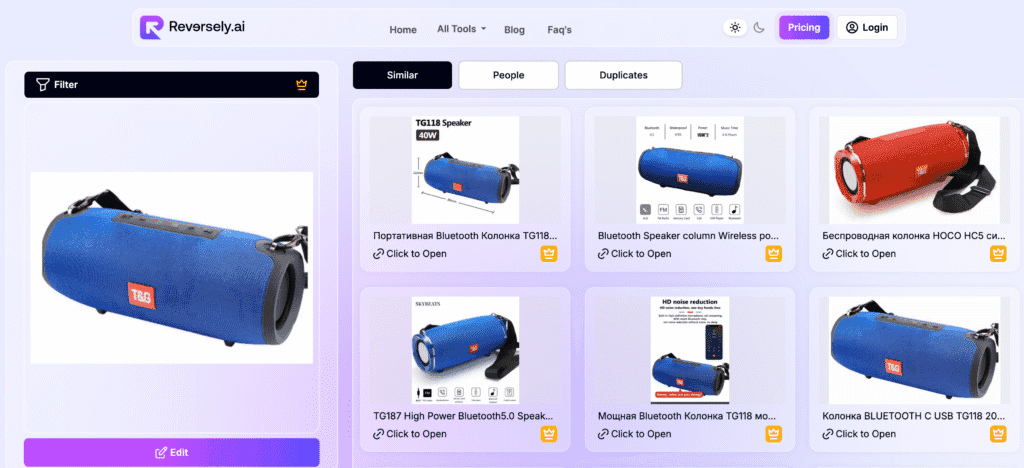Click crown badge on Мощная Bluetooth Колонка result
This screenshot has height=468, width=1024.
point(773,434)
